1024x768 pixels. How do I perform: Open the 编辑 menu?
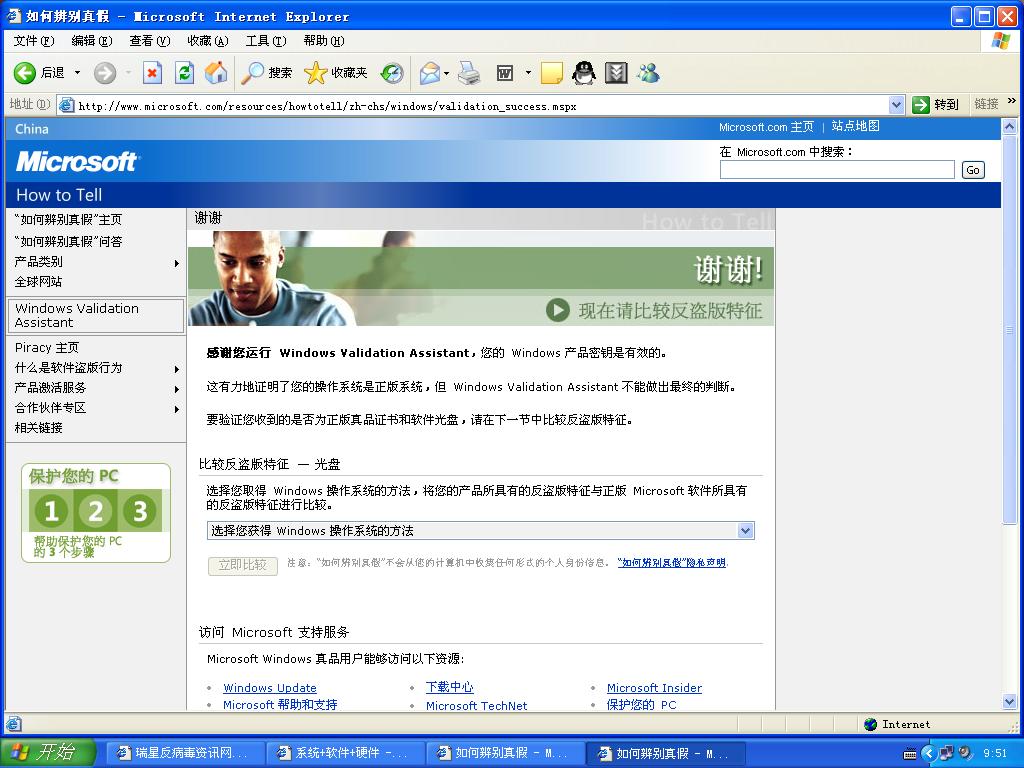[x=91, y=41]
